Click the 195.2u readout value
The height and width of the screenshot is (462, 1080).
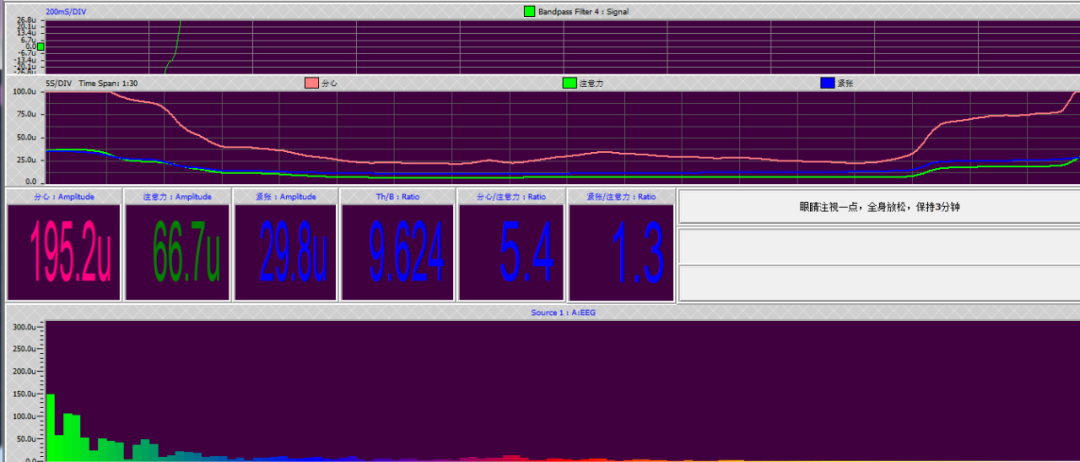pyautogui.click(x=70, y=253)
